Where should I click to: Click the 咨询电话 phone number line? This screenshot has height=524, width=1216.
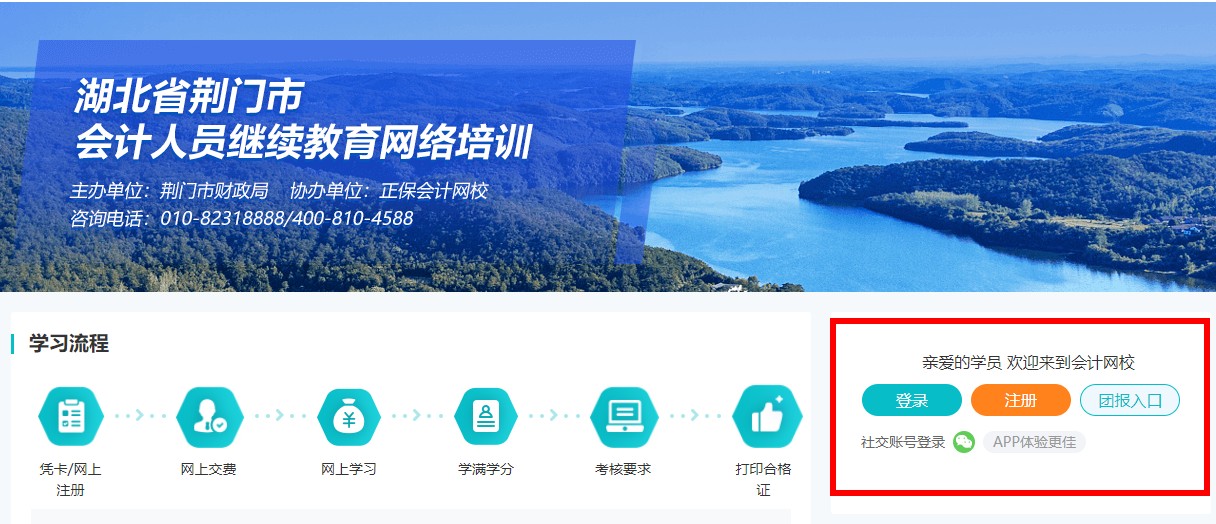click(241, 218)
